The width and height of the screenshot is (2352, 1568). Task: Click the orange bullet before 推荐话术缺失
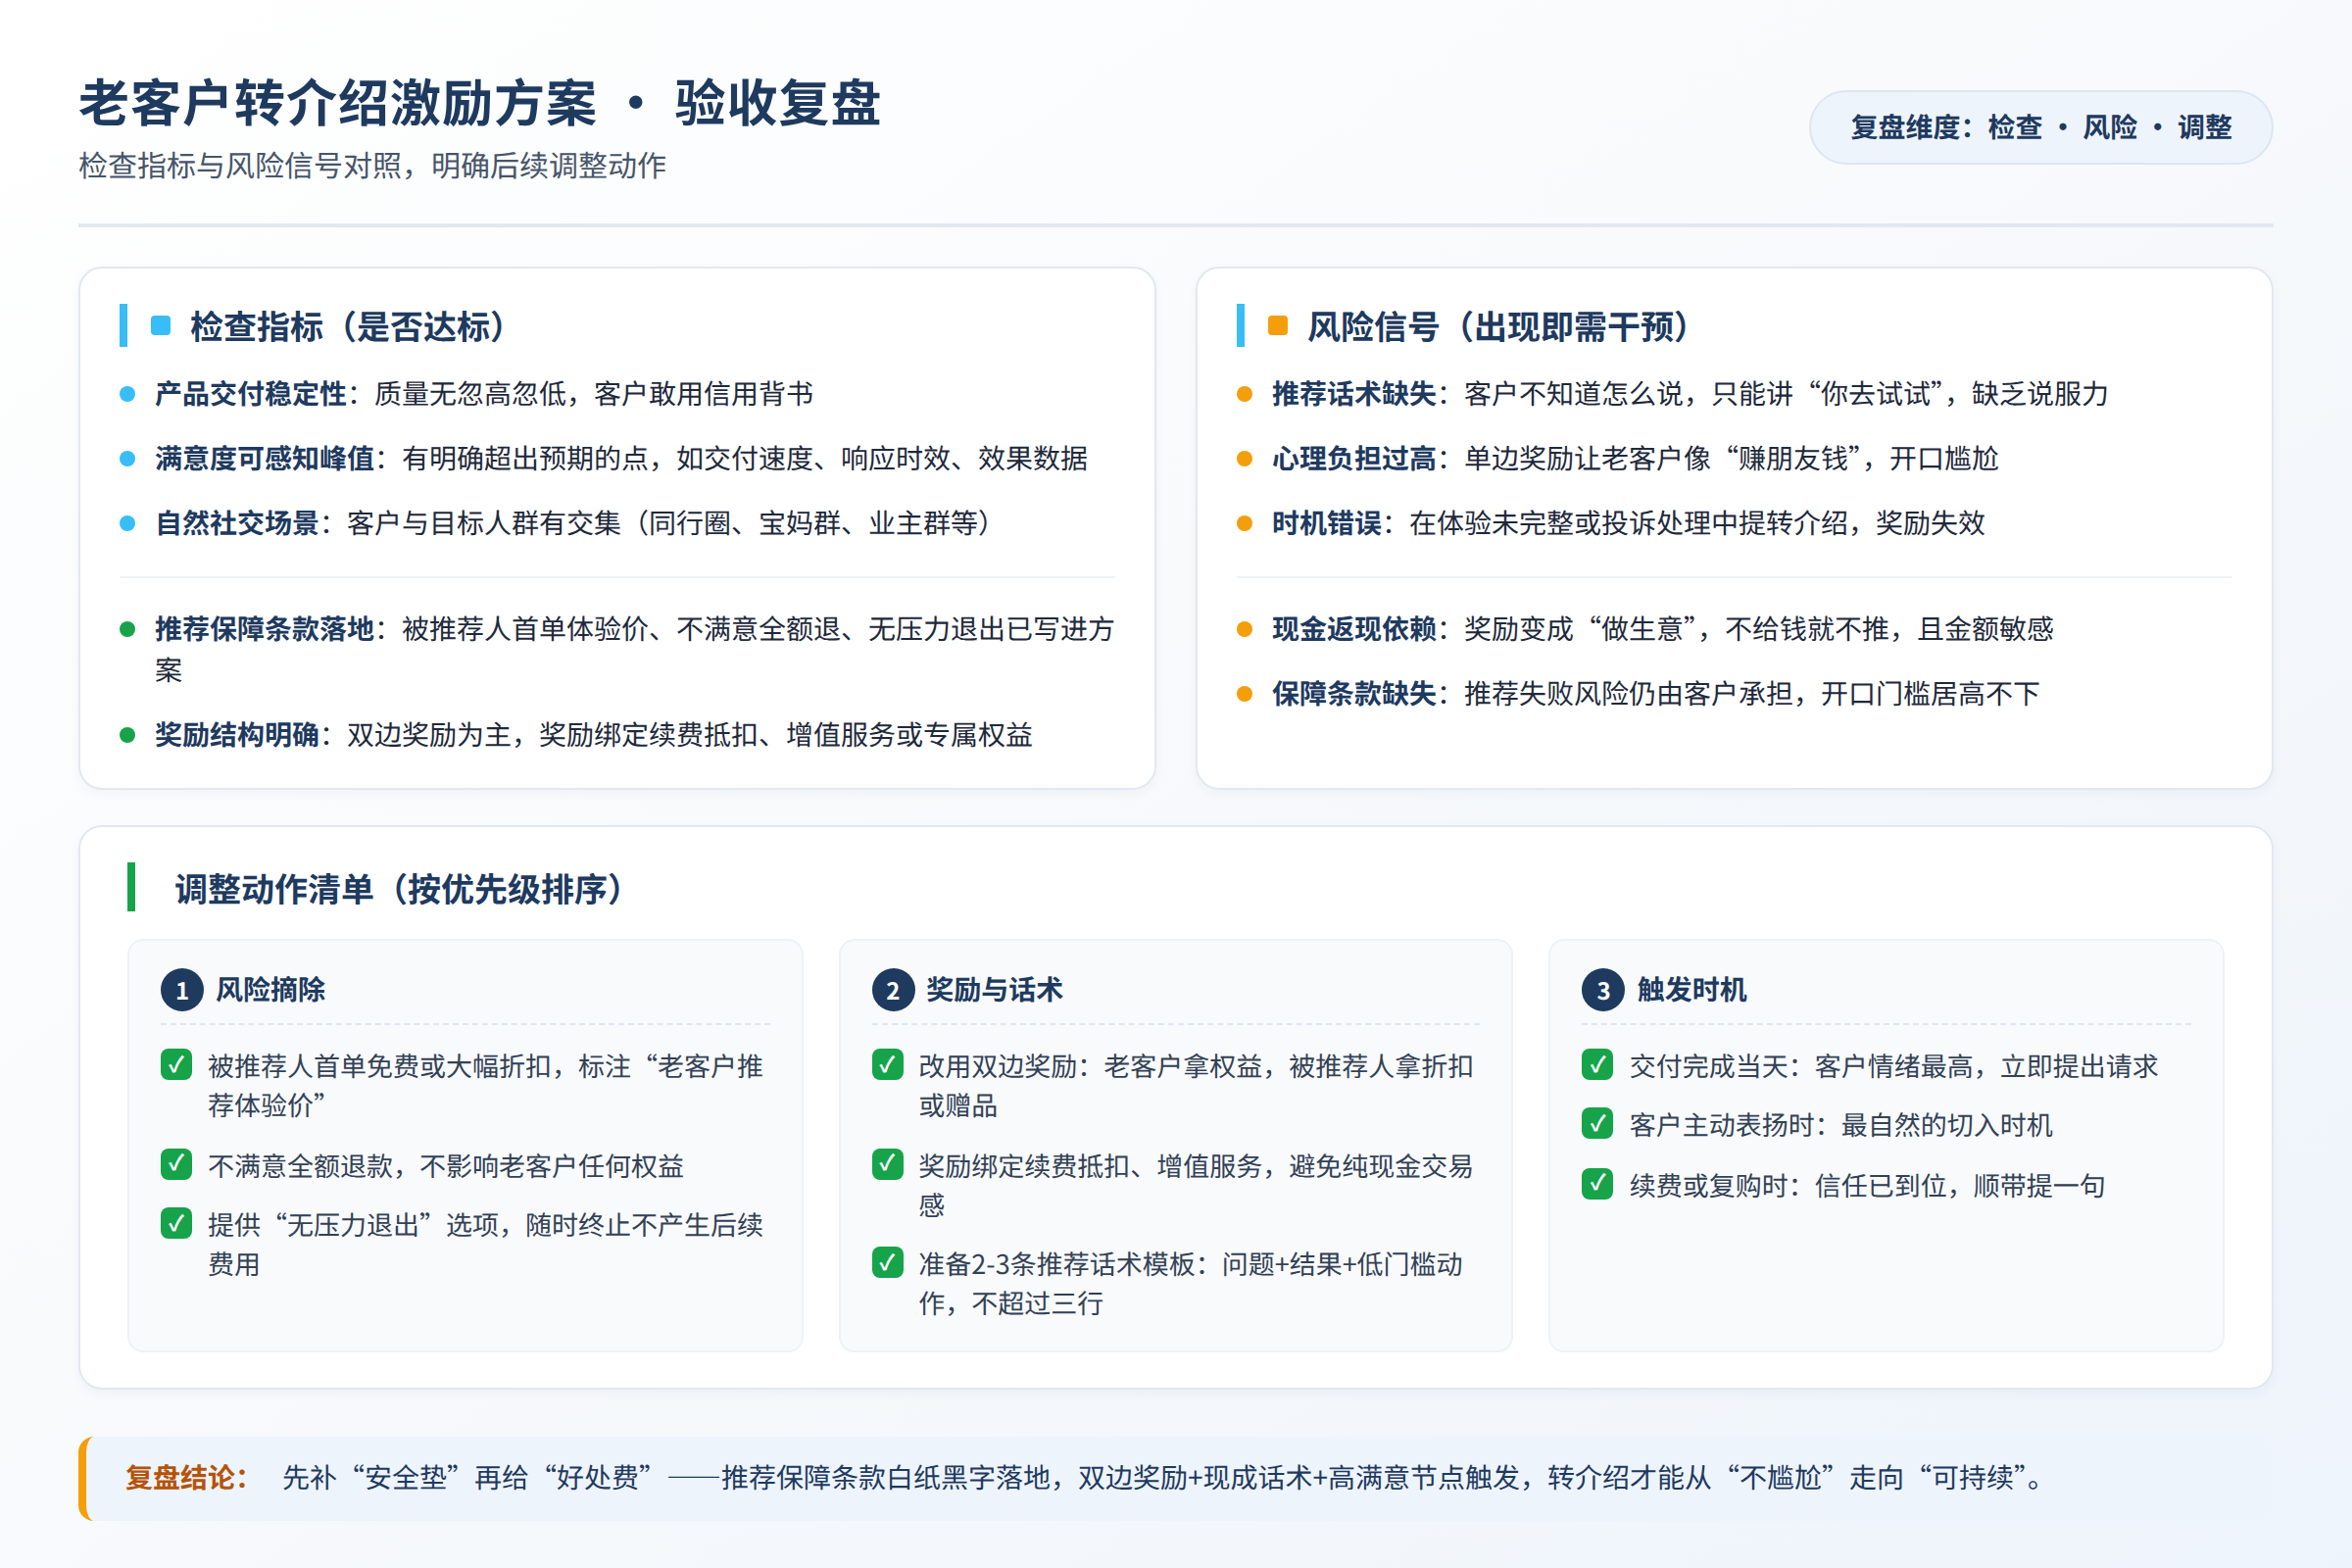1245,394
